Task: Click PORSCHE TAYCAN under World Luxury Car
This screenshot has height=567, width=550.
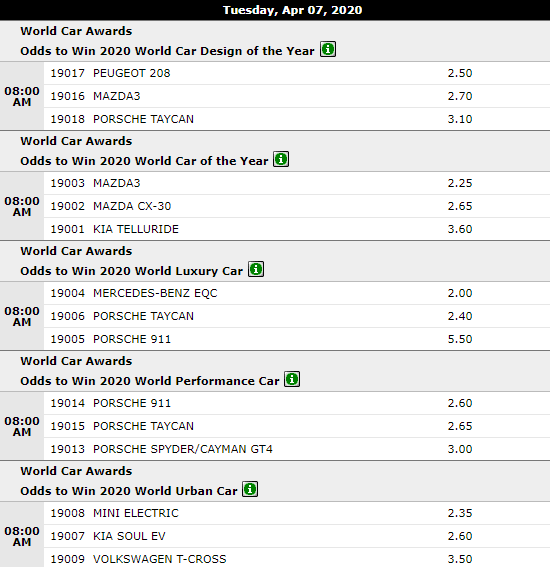Action: click(143, 316)
